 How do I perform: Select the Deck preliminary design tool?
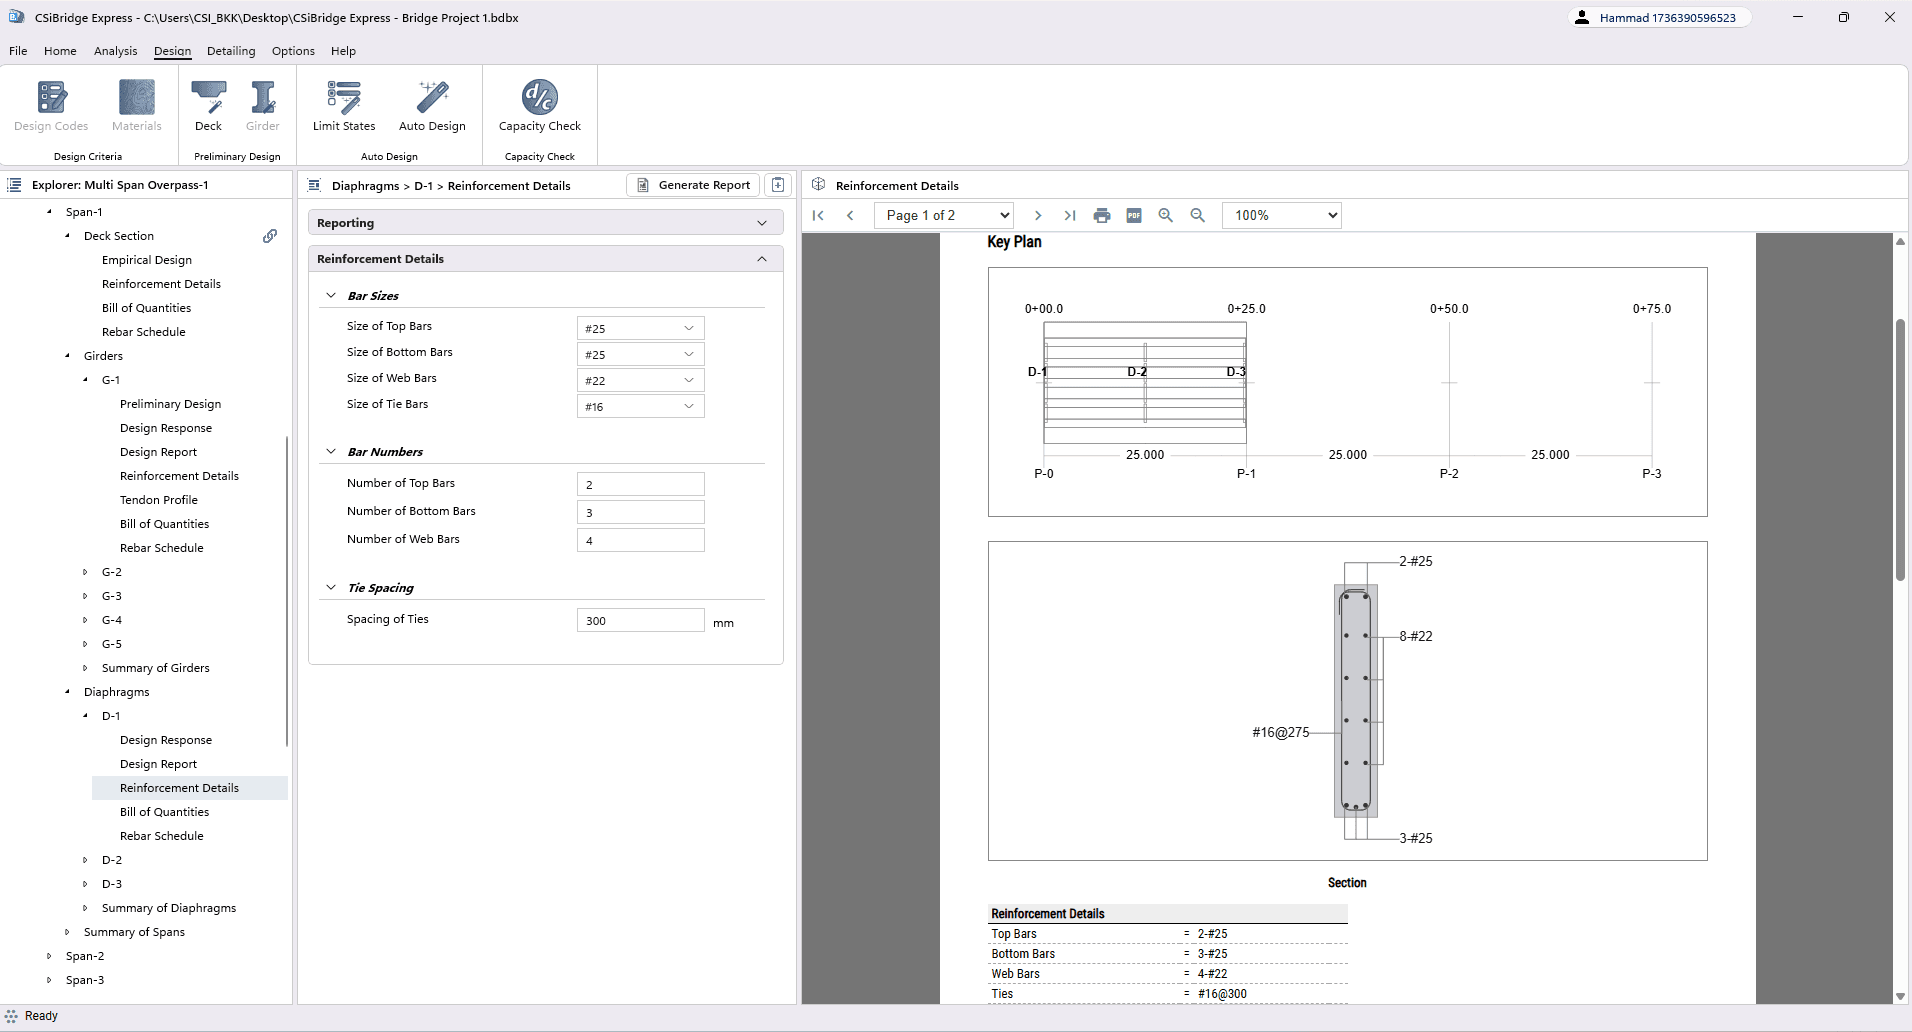point(209,105)
